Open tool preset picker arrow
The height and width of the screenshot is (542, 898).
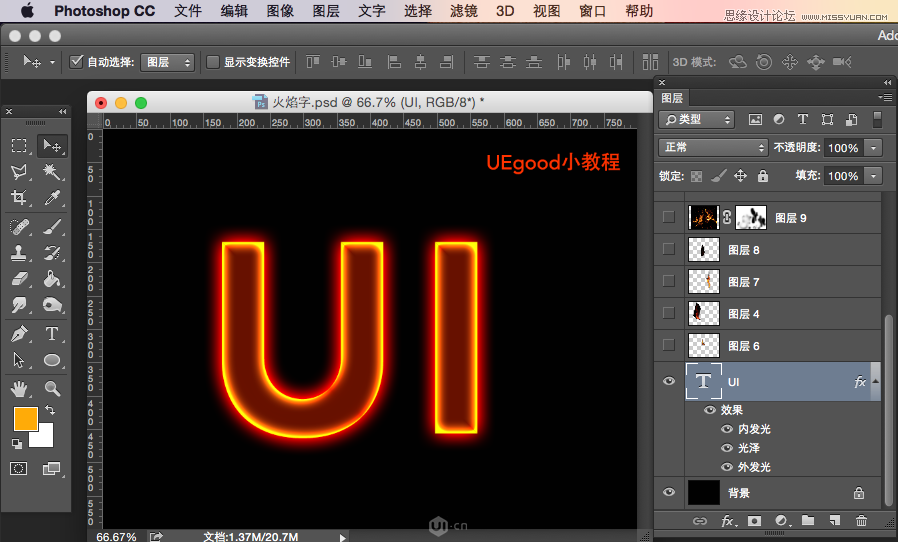coord(52,62)
